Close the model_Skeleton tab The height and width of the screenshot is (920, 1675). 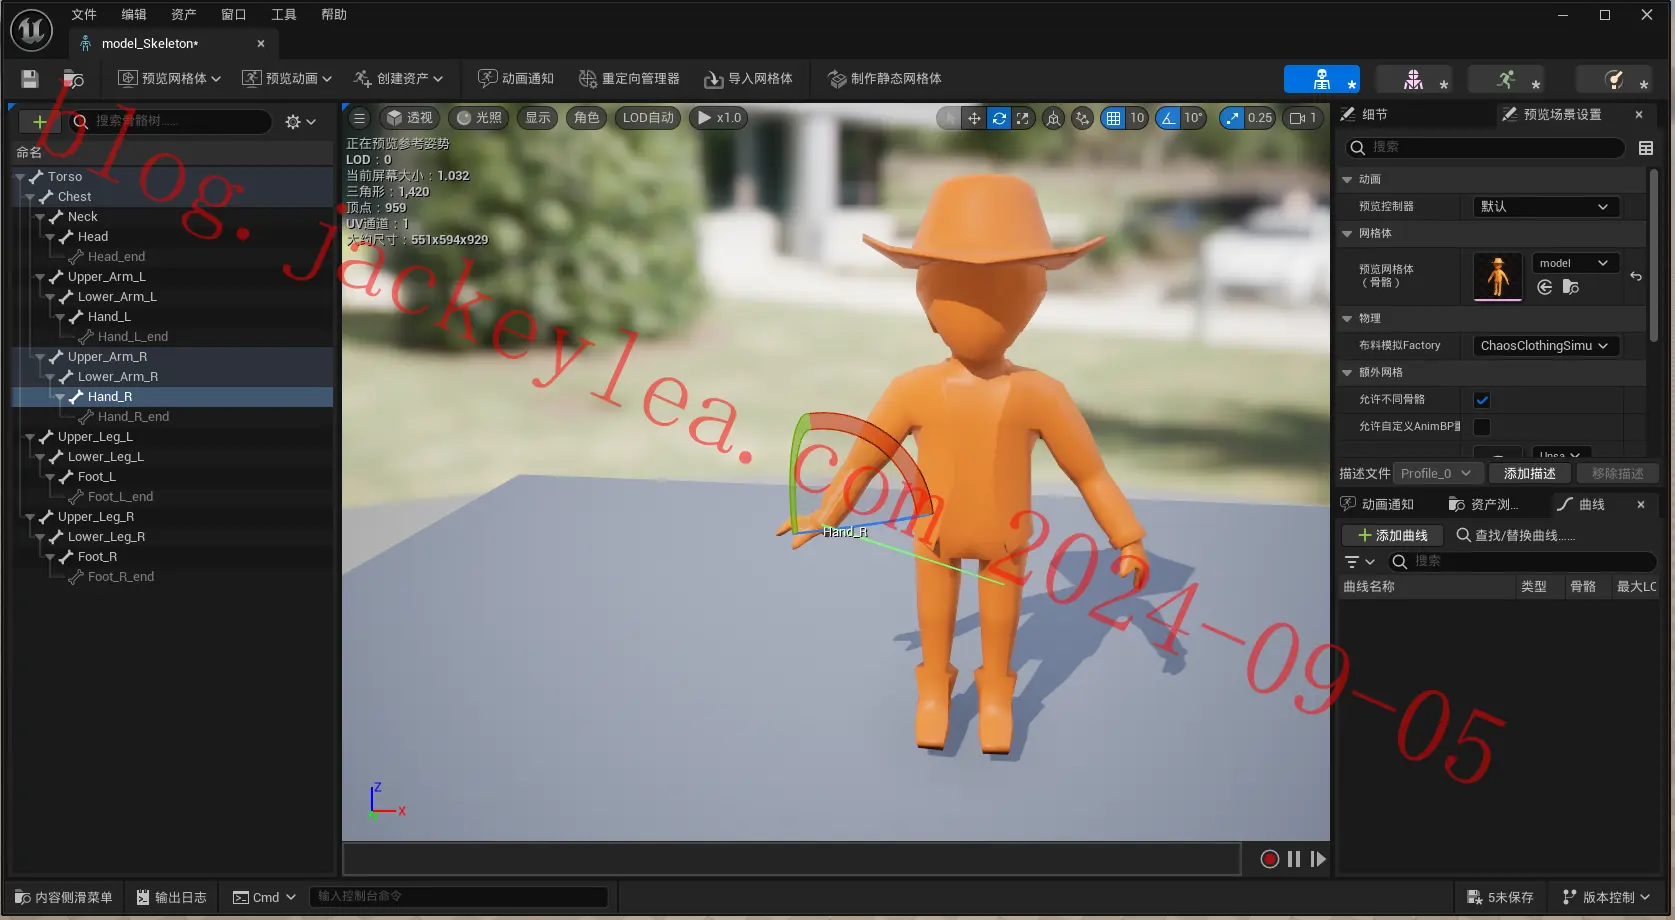pos(261,44)
